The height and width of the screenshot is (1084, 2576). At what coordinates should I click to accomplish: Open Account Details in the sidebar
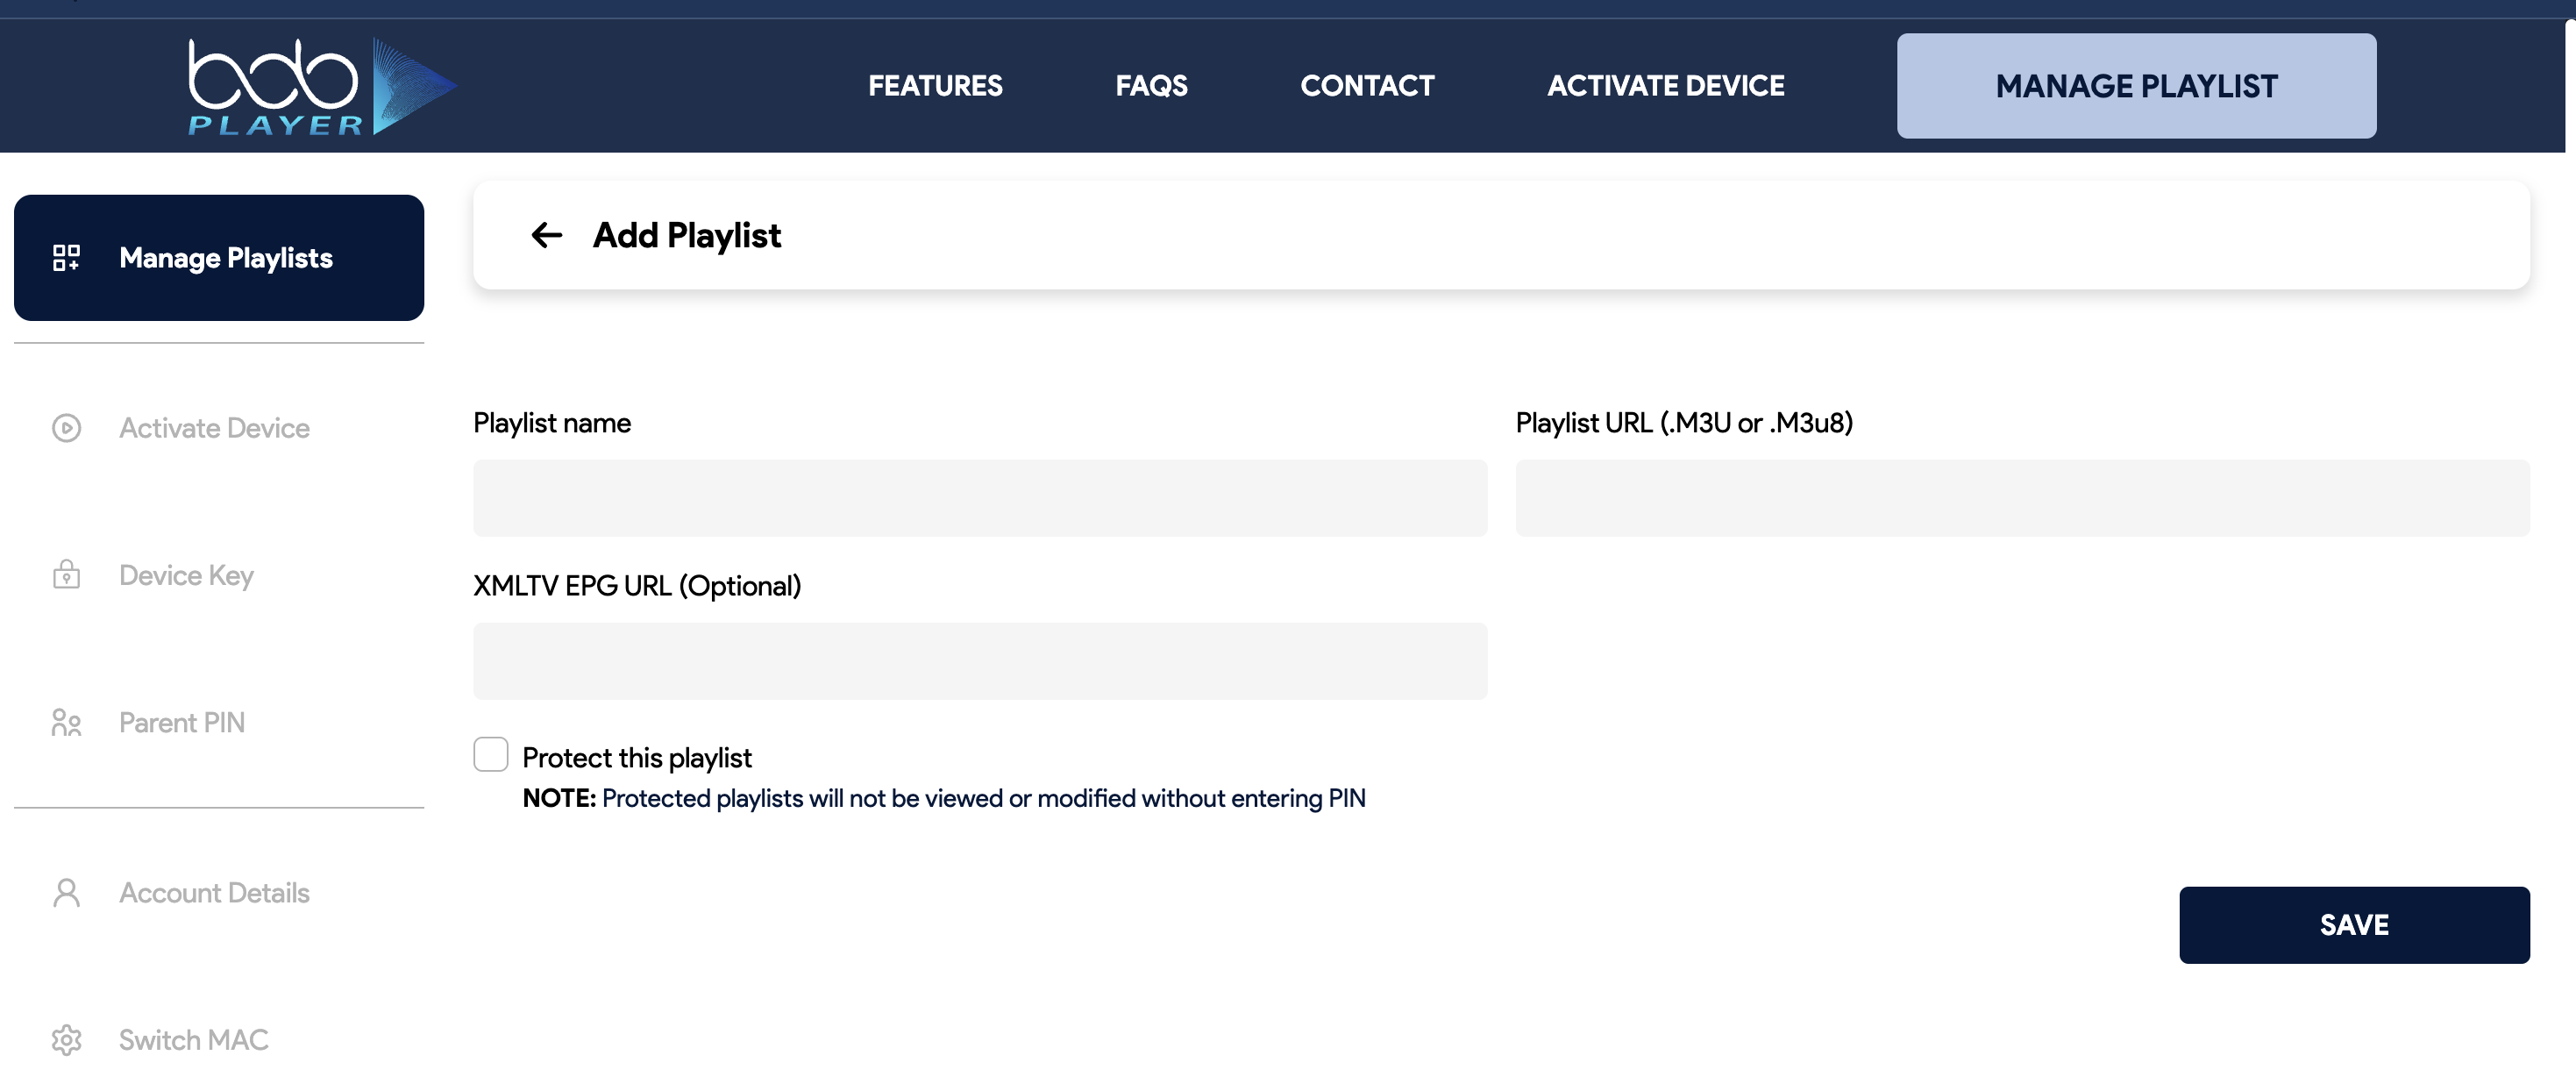click(214, 892)
